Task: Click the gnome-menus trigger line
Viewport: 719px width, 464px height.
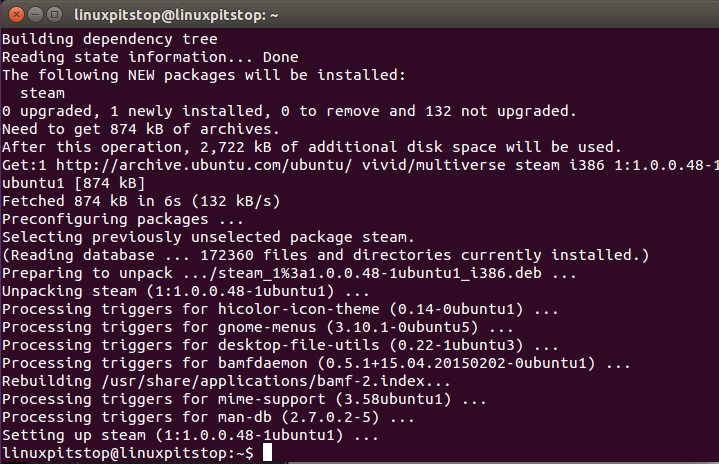Action: point(257,327)
